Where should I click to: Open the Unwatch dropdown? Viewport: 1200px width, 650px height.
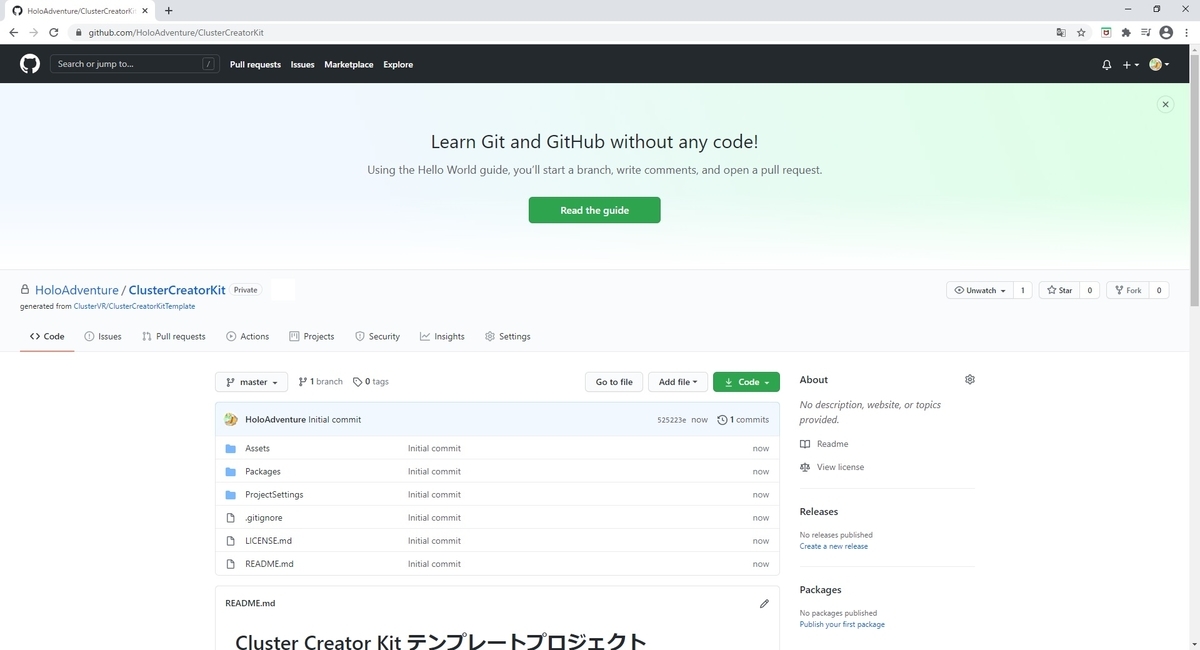[x=979, y=290]
